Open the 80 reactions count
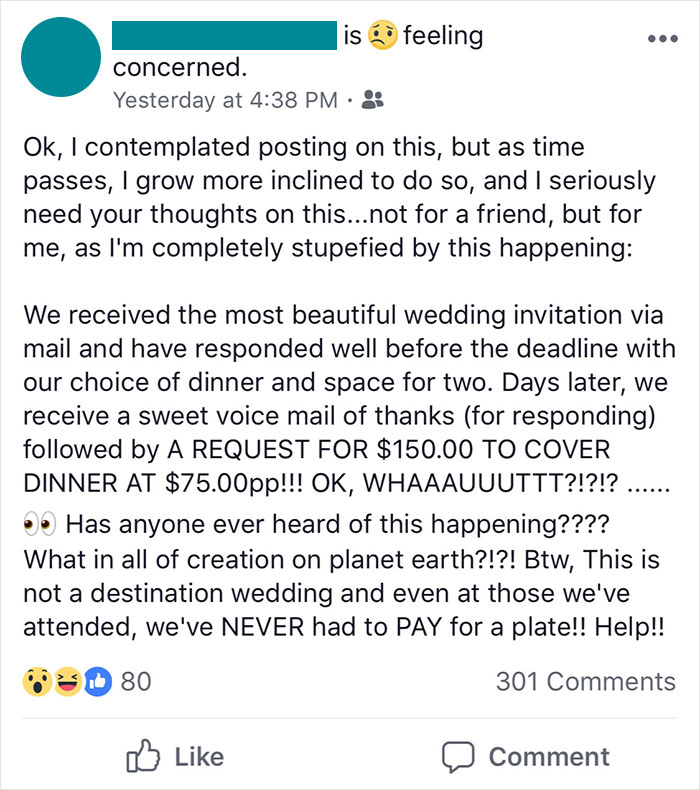 click(136, 682)
